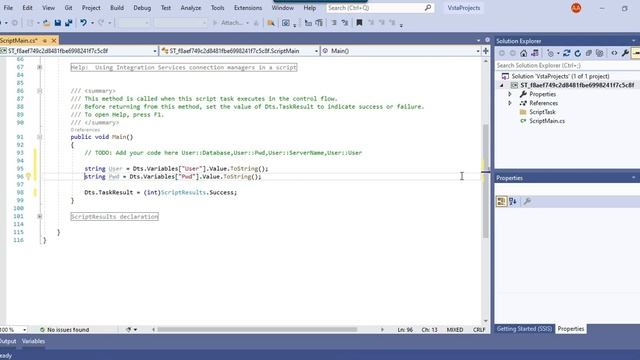Toggle the bookmark icon in the toolbar

359,23
